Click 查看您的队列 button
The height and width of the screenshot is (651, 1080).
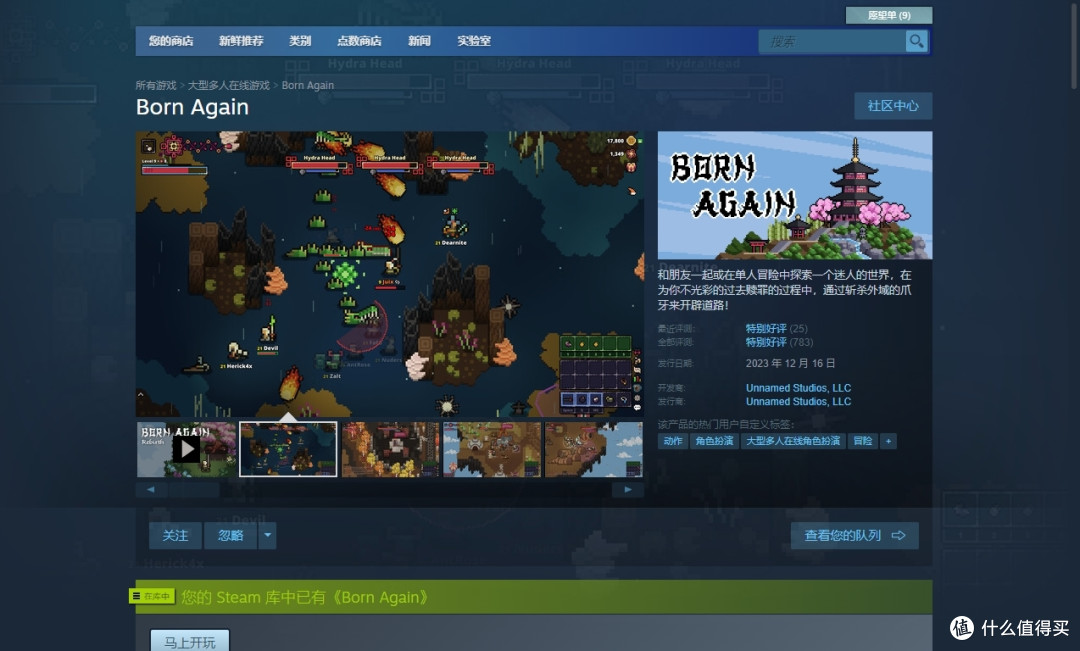(854, 535)
